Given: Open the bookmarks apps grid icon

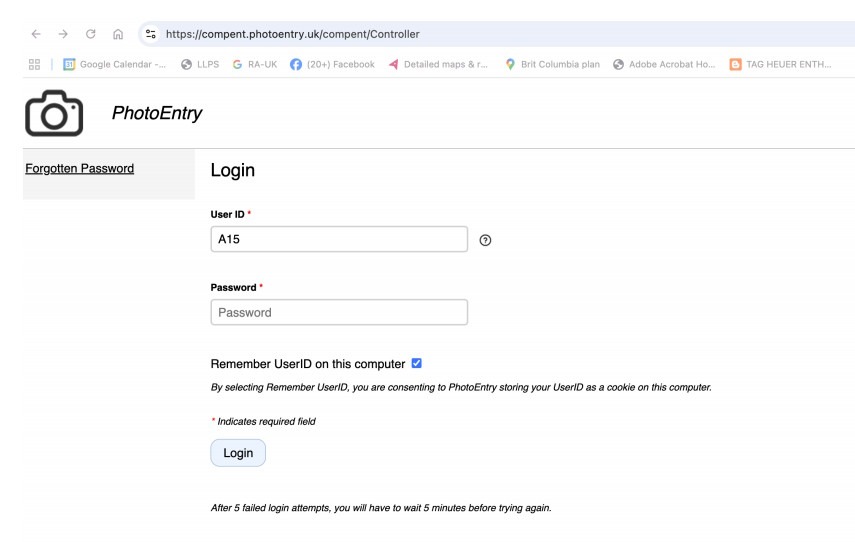Looking at the screenshot, I should click(34, 64).
